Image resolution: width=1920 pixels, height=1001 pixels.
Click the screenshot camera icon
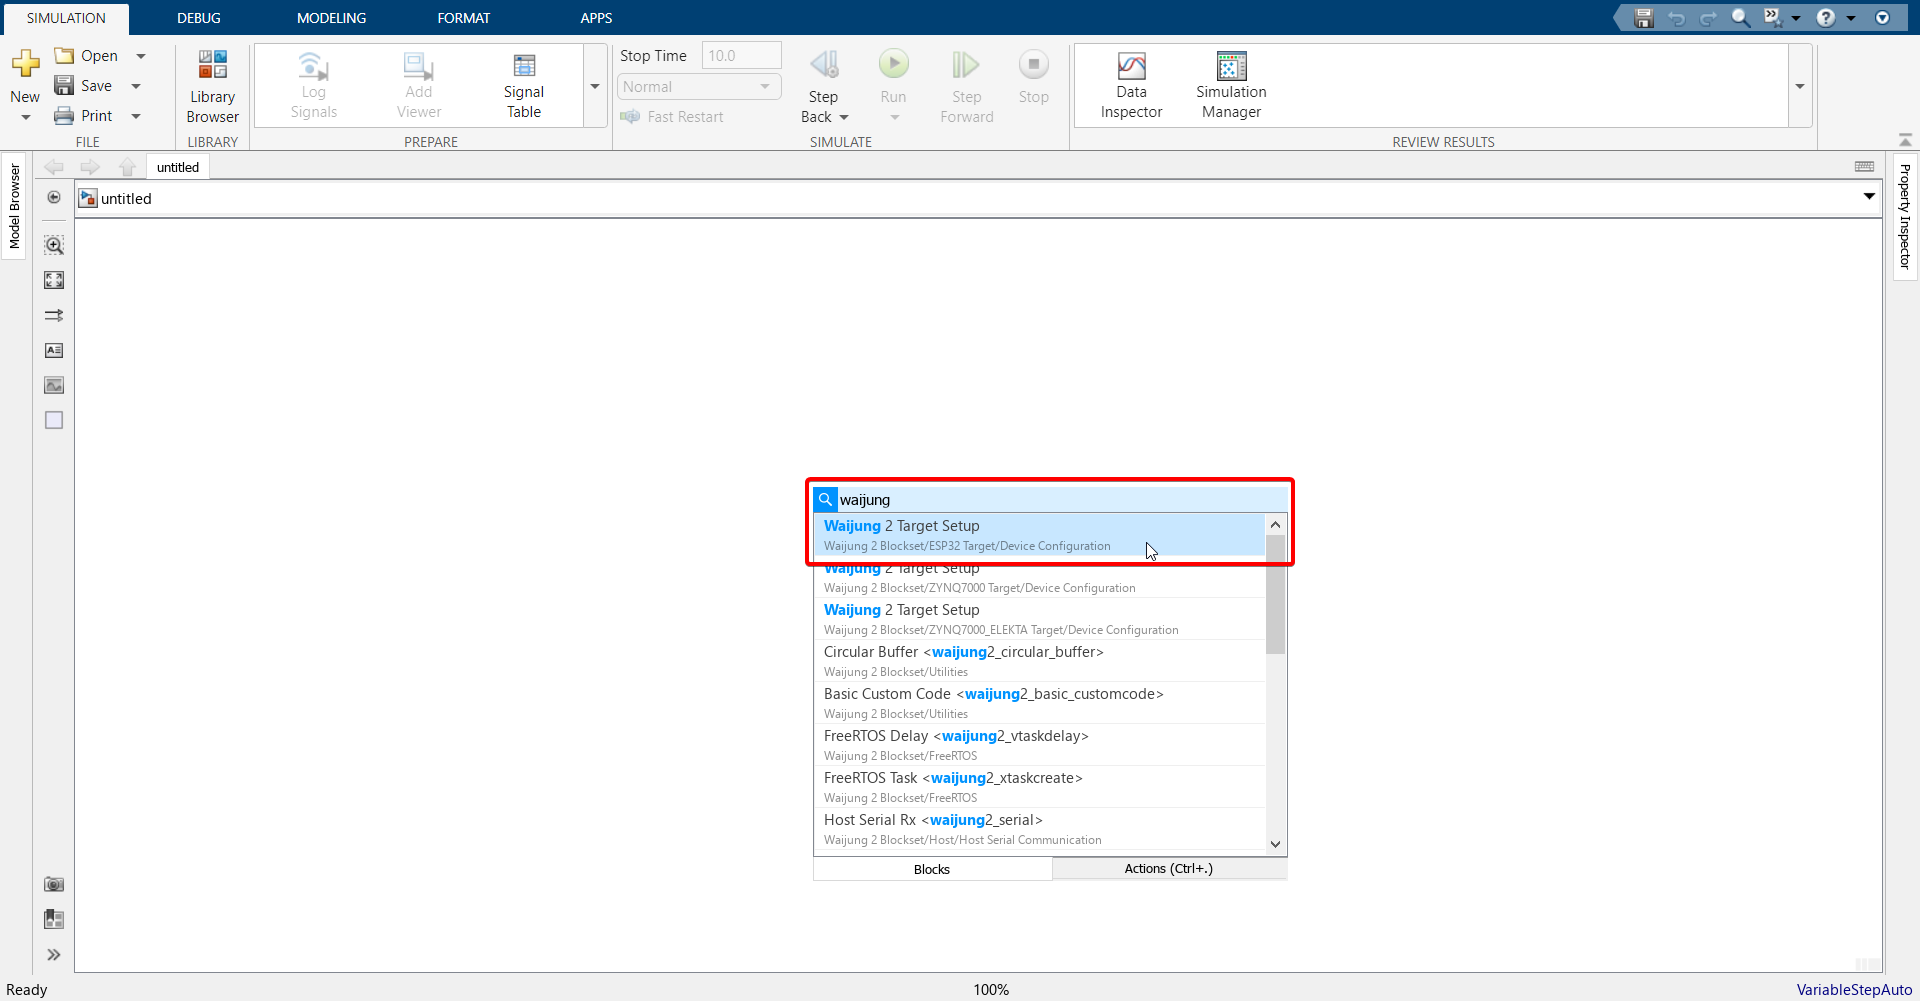click(x=54, y=884)
